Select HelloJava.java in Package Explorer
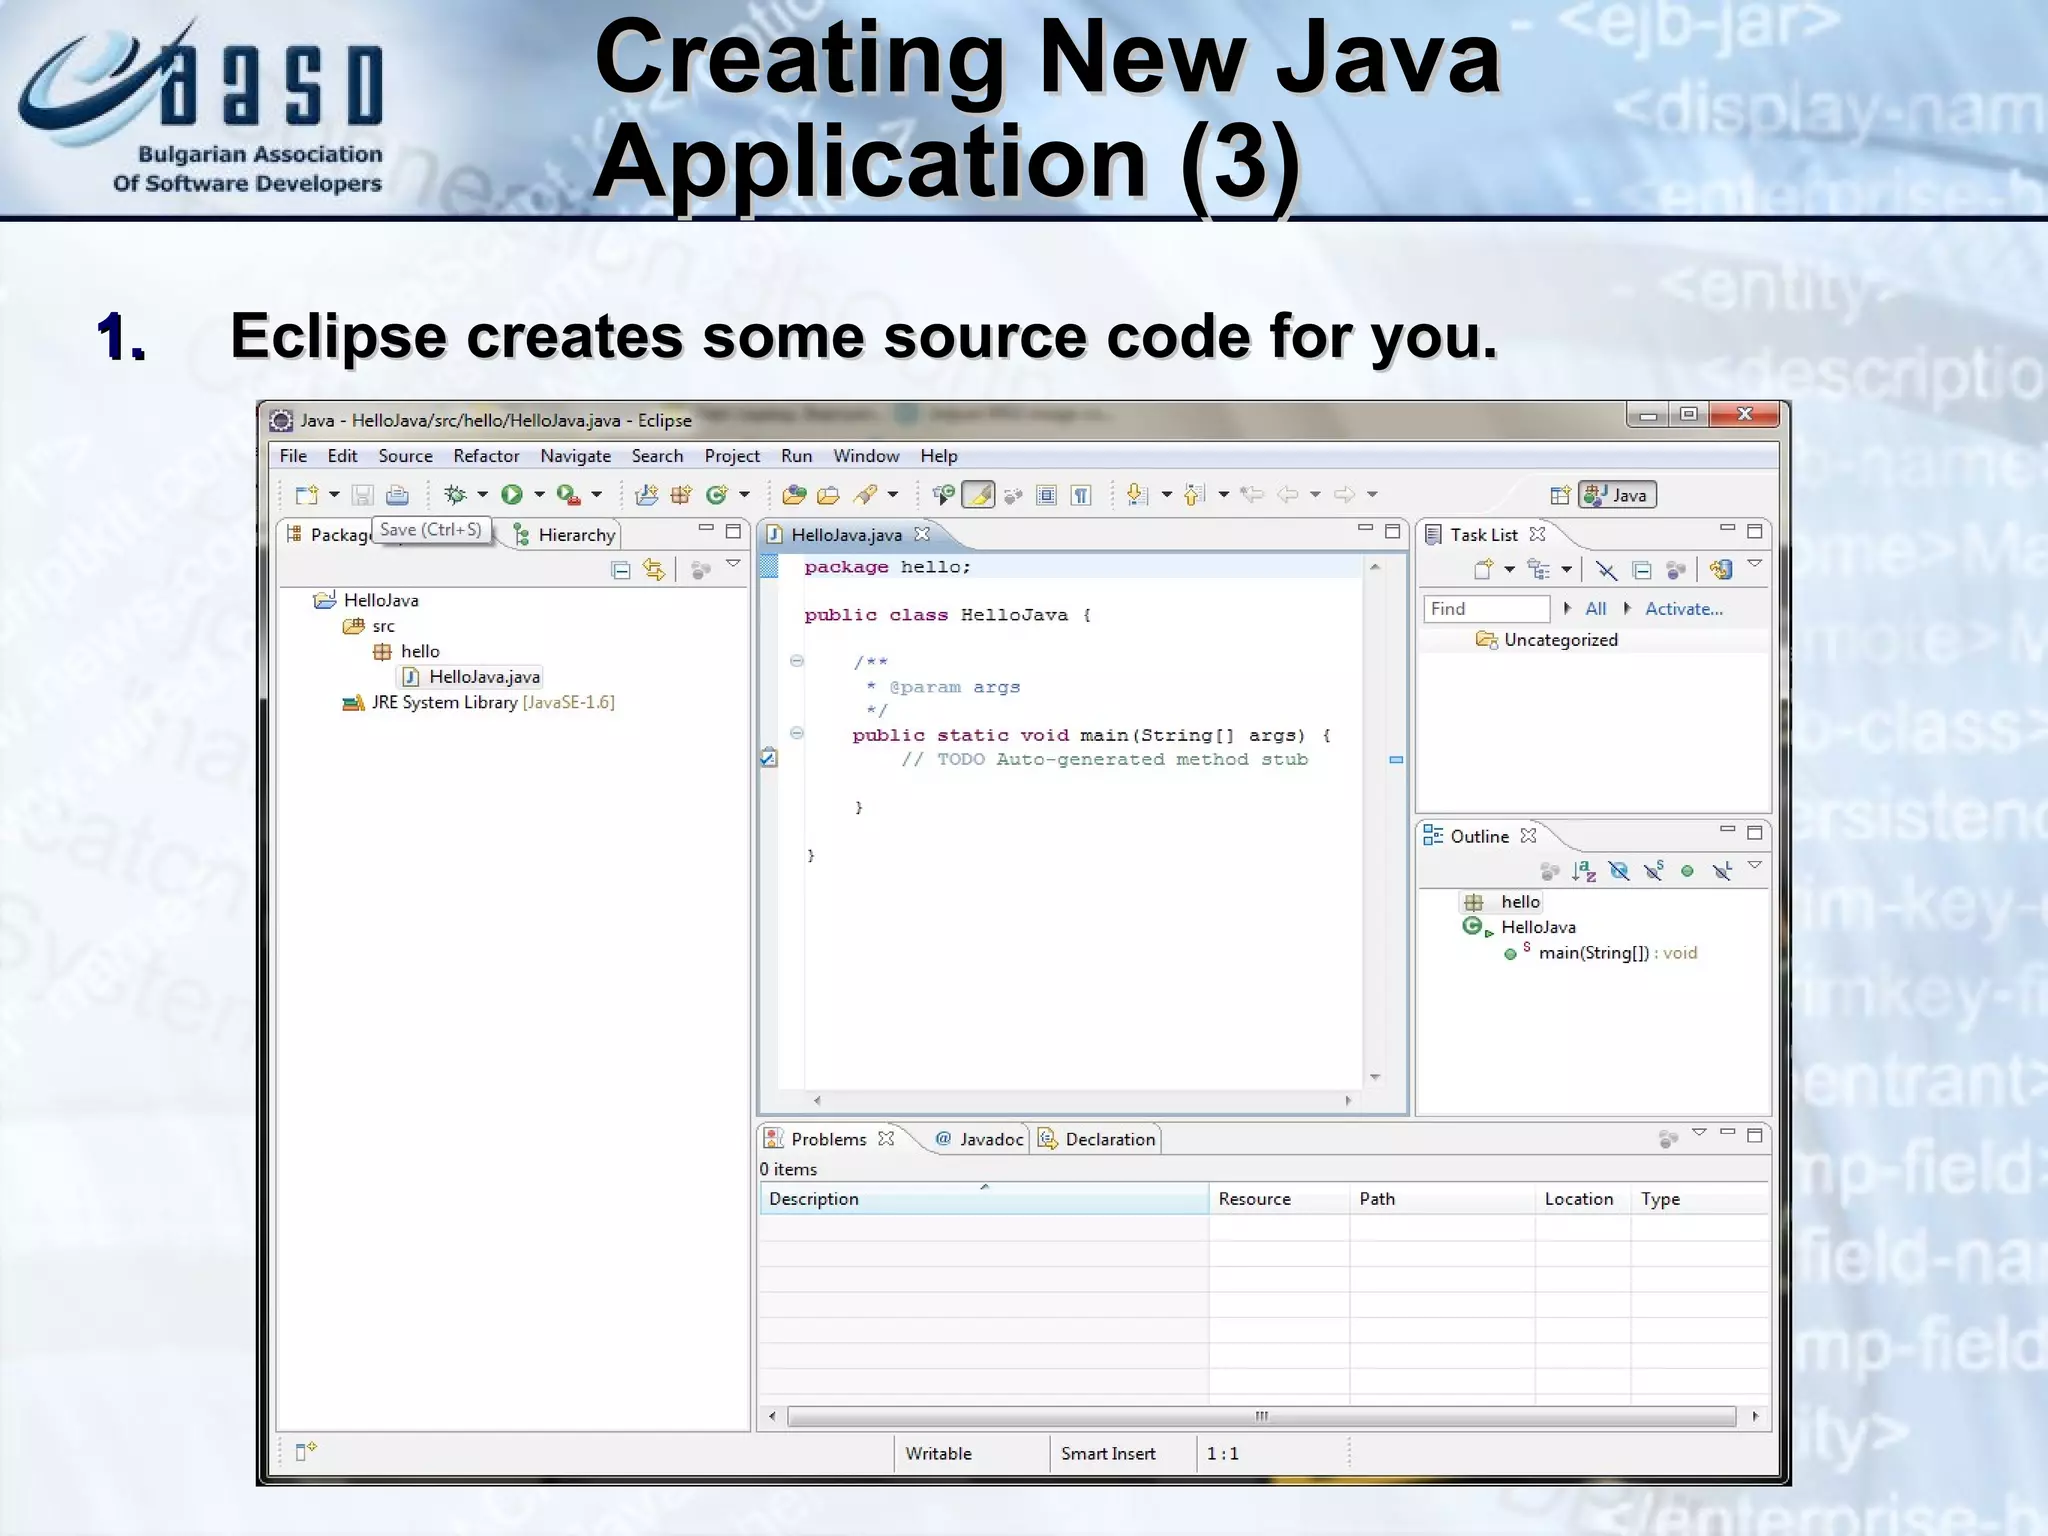 click(471, 677)
